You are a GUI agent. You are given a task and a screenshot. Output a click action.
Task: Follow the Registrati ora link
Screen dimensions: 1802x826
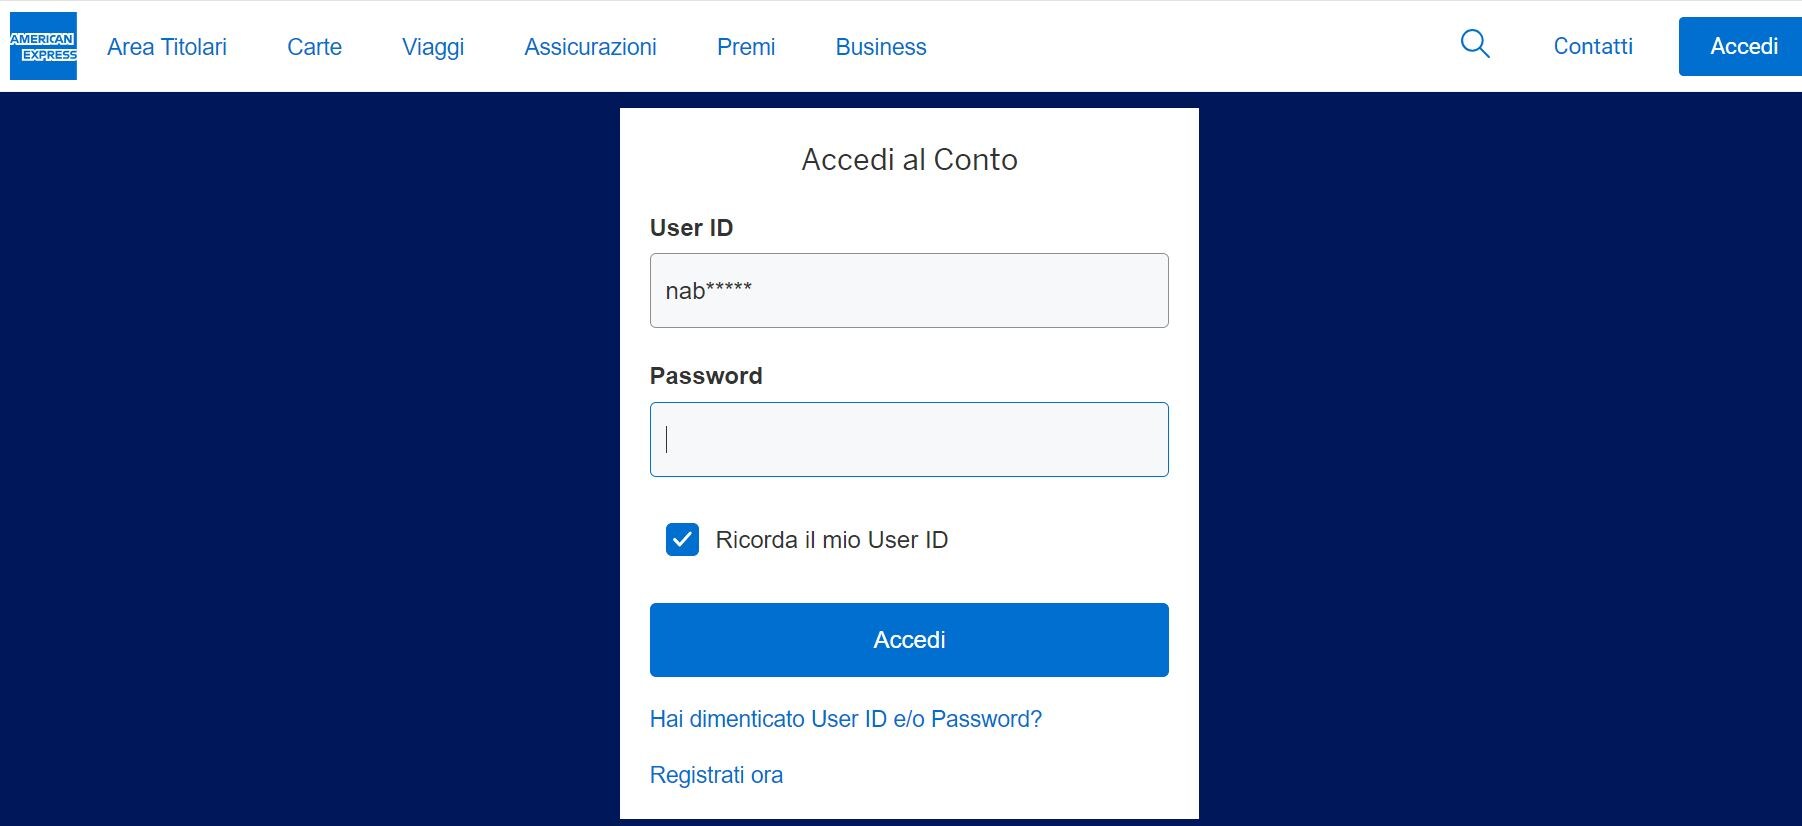click(x=716, y=775)
